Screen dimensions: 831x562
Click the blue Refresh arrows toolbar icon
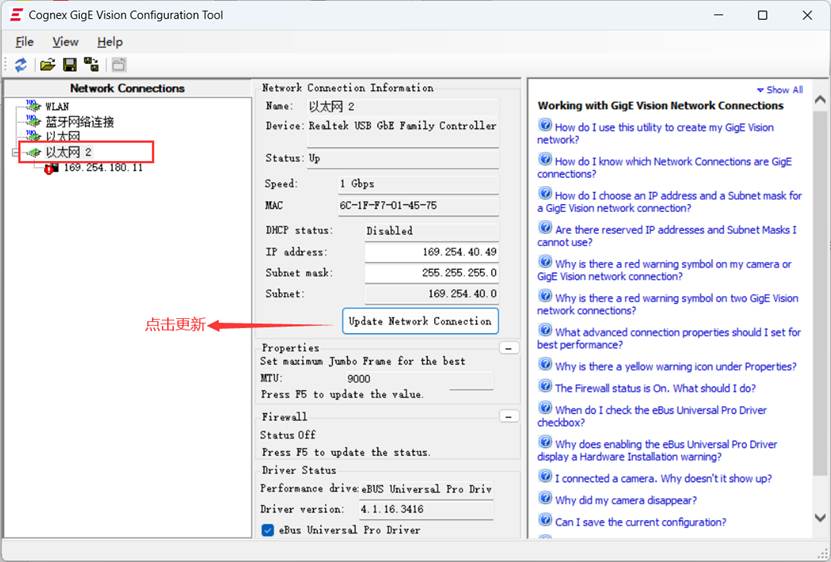click(x=21, y=65)
